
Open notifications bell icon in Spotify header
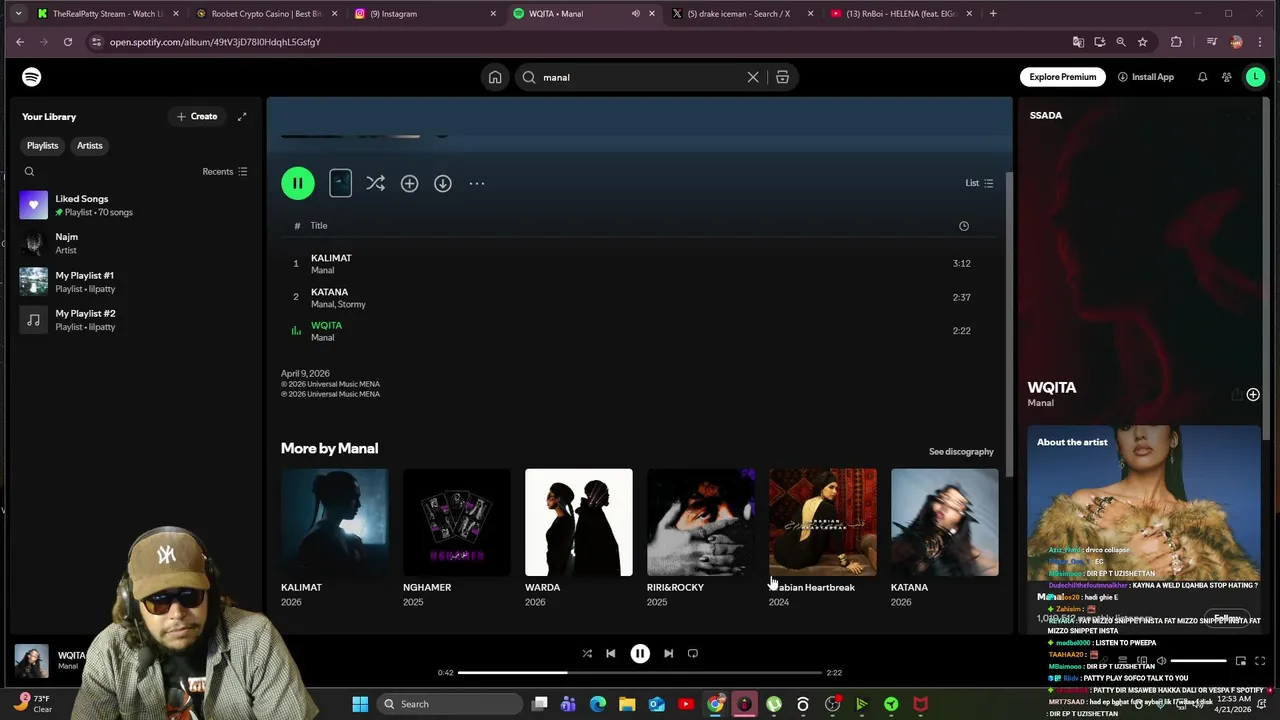point(1202,77)
